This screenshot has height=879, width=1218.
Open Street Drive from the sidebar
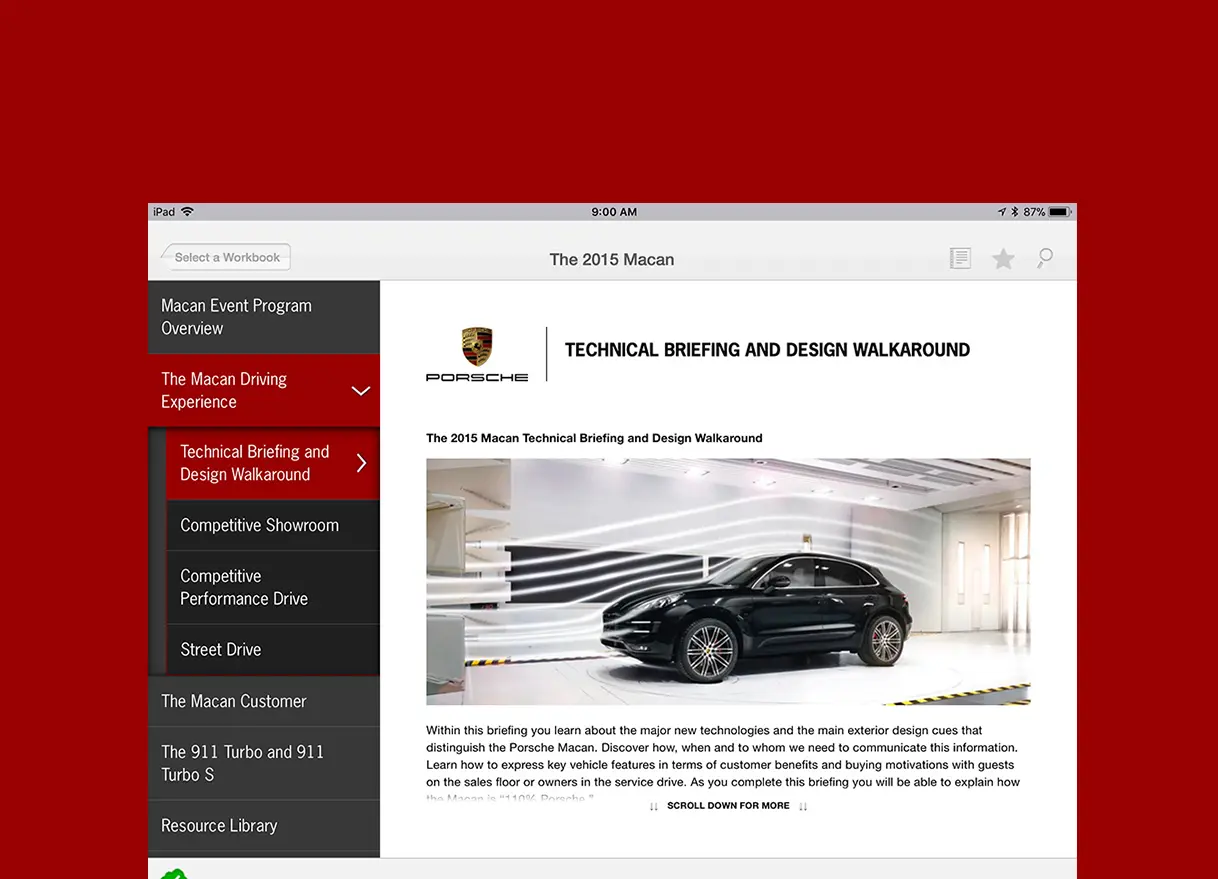220,649
